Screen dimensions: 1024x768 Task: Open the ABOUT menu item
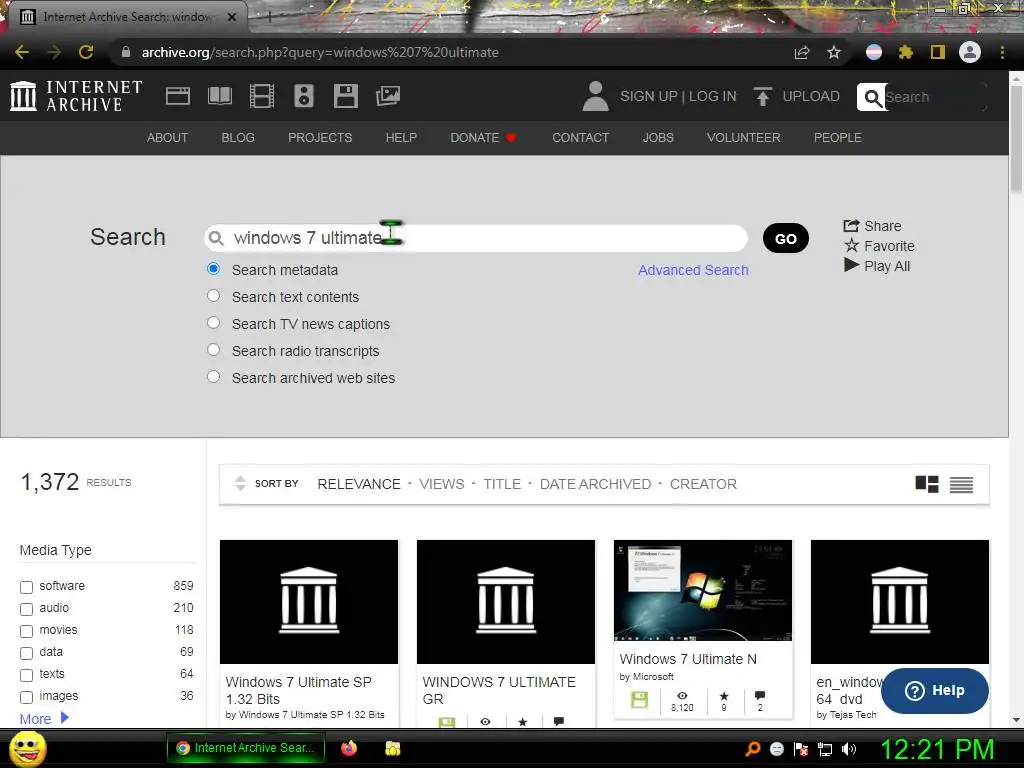tap(167, 138)
